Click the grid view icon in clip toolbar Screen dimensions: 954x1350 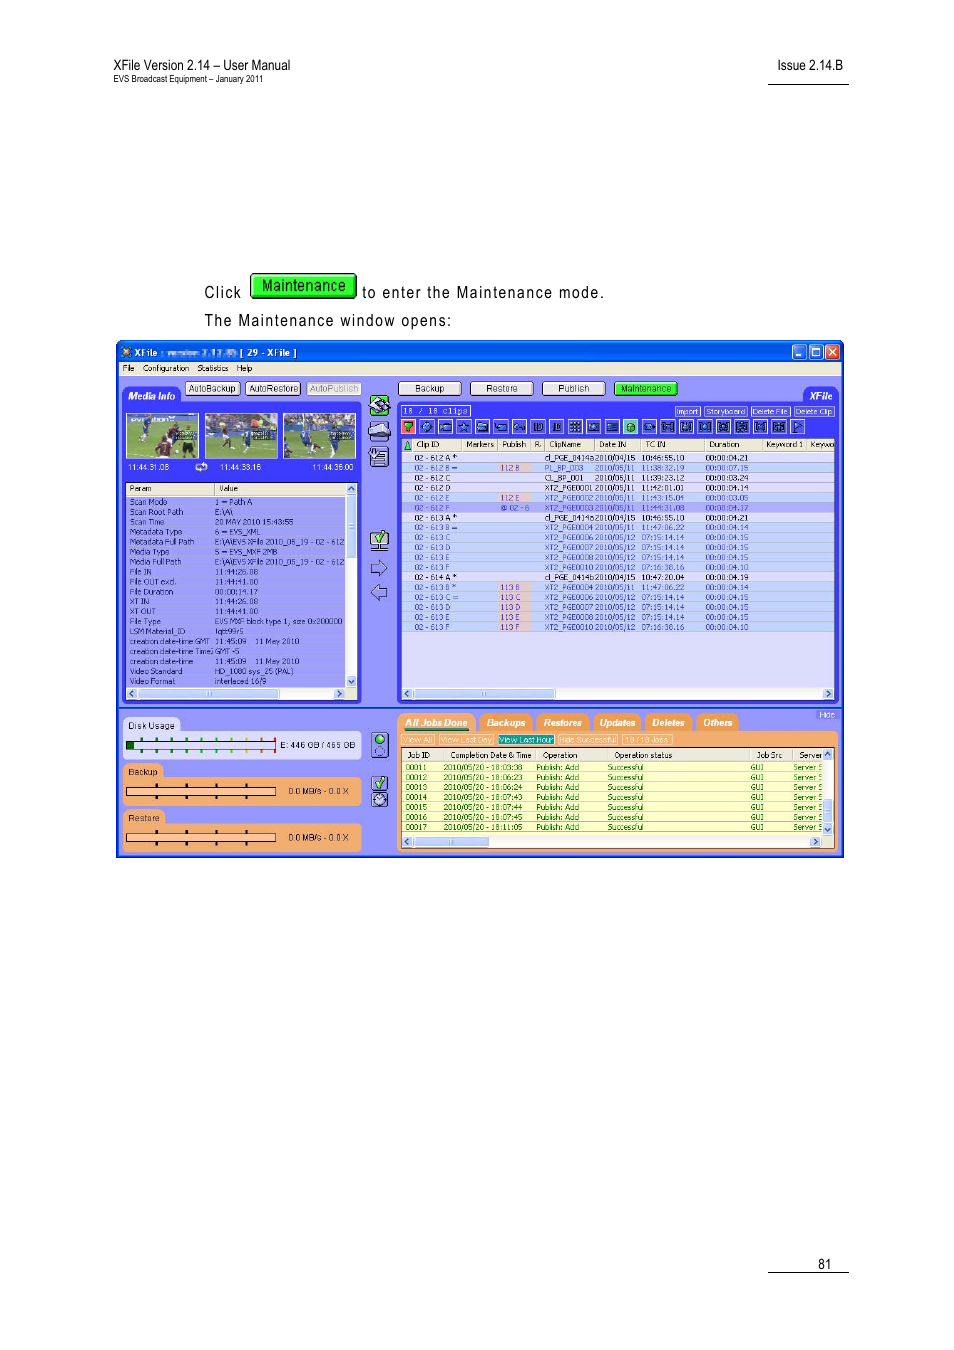[x=575, y=427]
